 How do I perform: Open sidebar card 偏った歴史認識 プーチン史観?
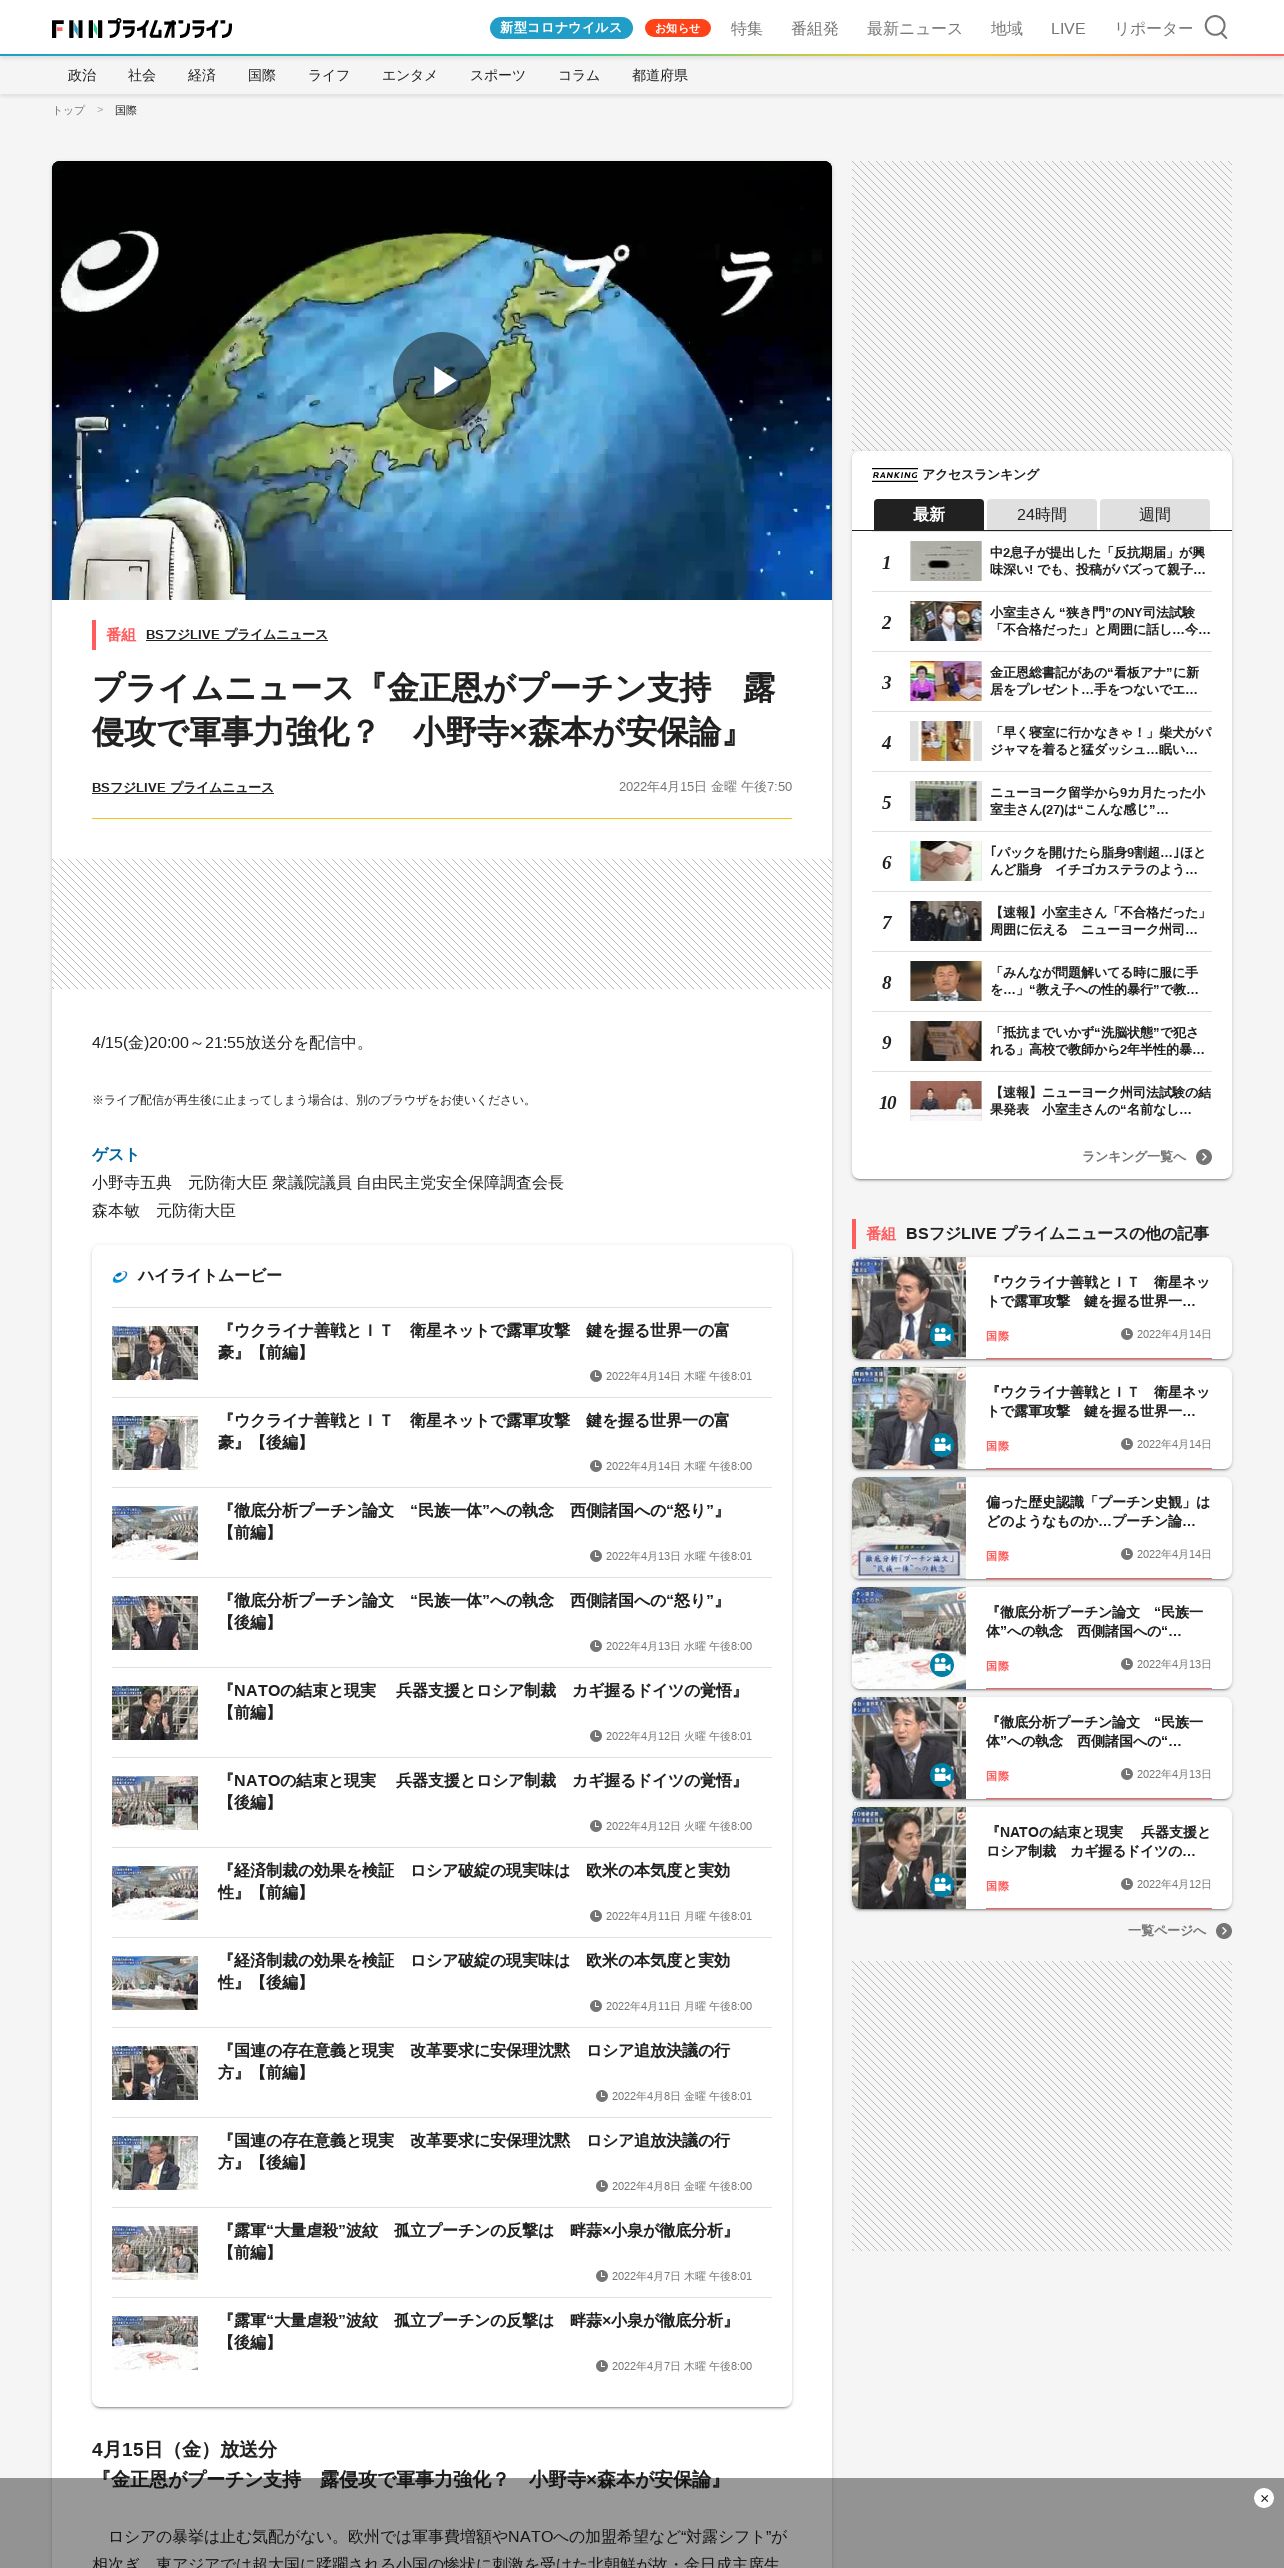tap(1042, 1528)
